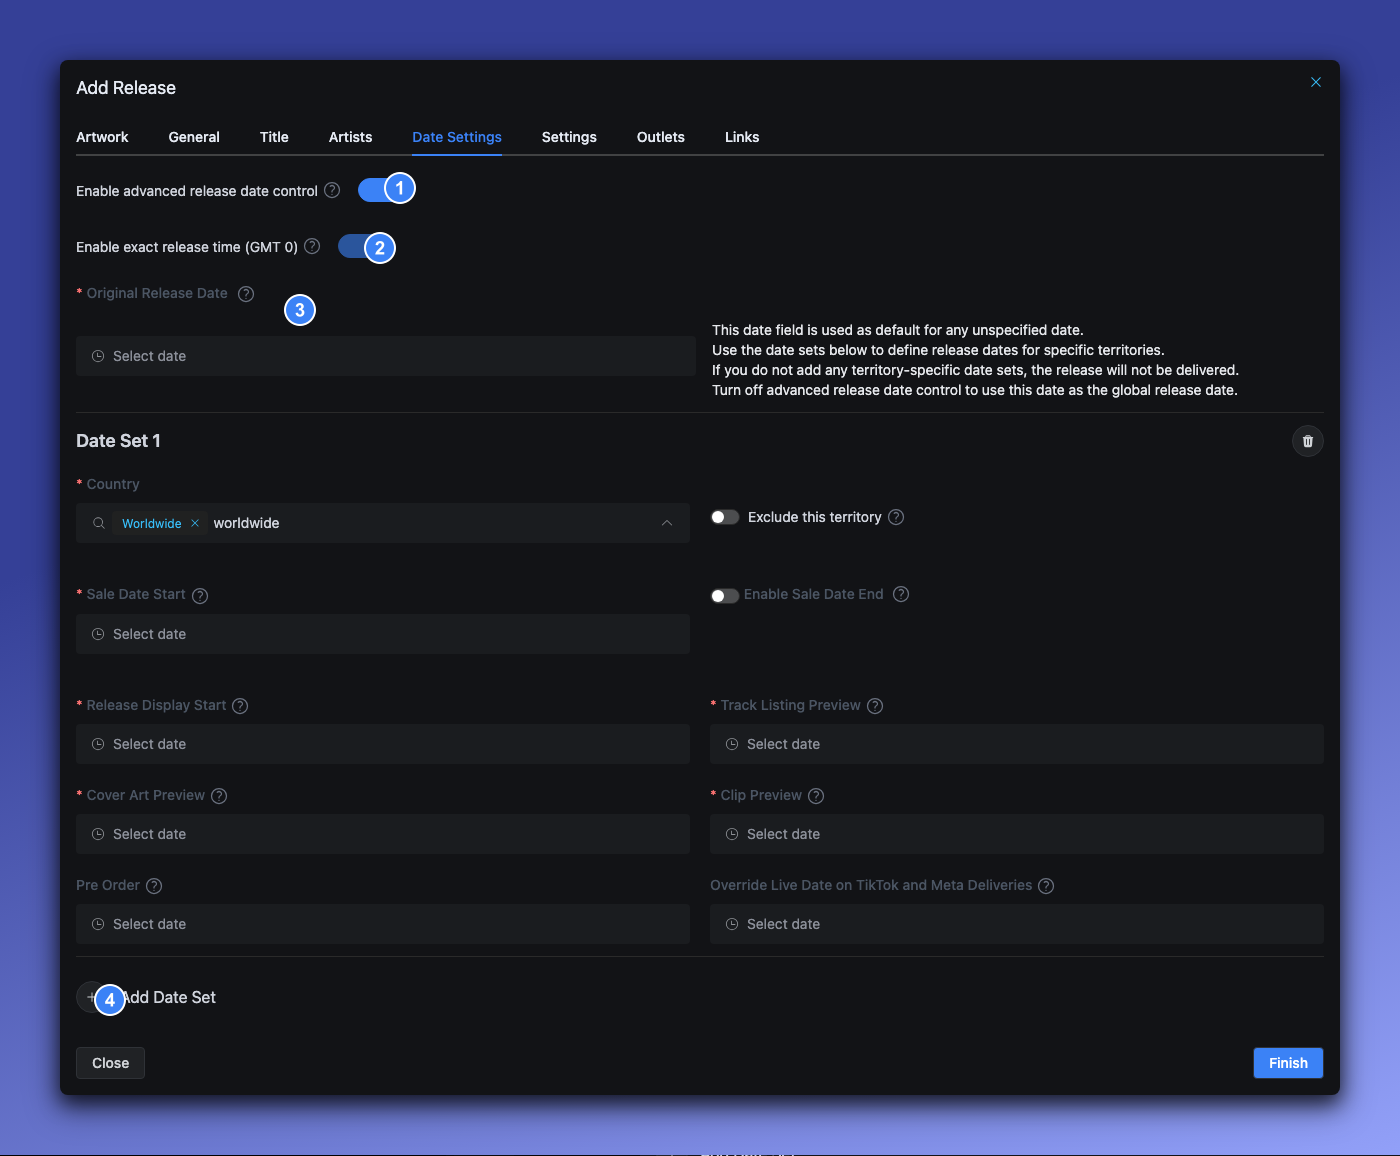Viewport: 1400px width, 1156px height.
Task: Click help icon beside Exclude this territory
Action: 896,517
